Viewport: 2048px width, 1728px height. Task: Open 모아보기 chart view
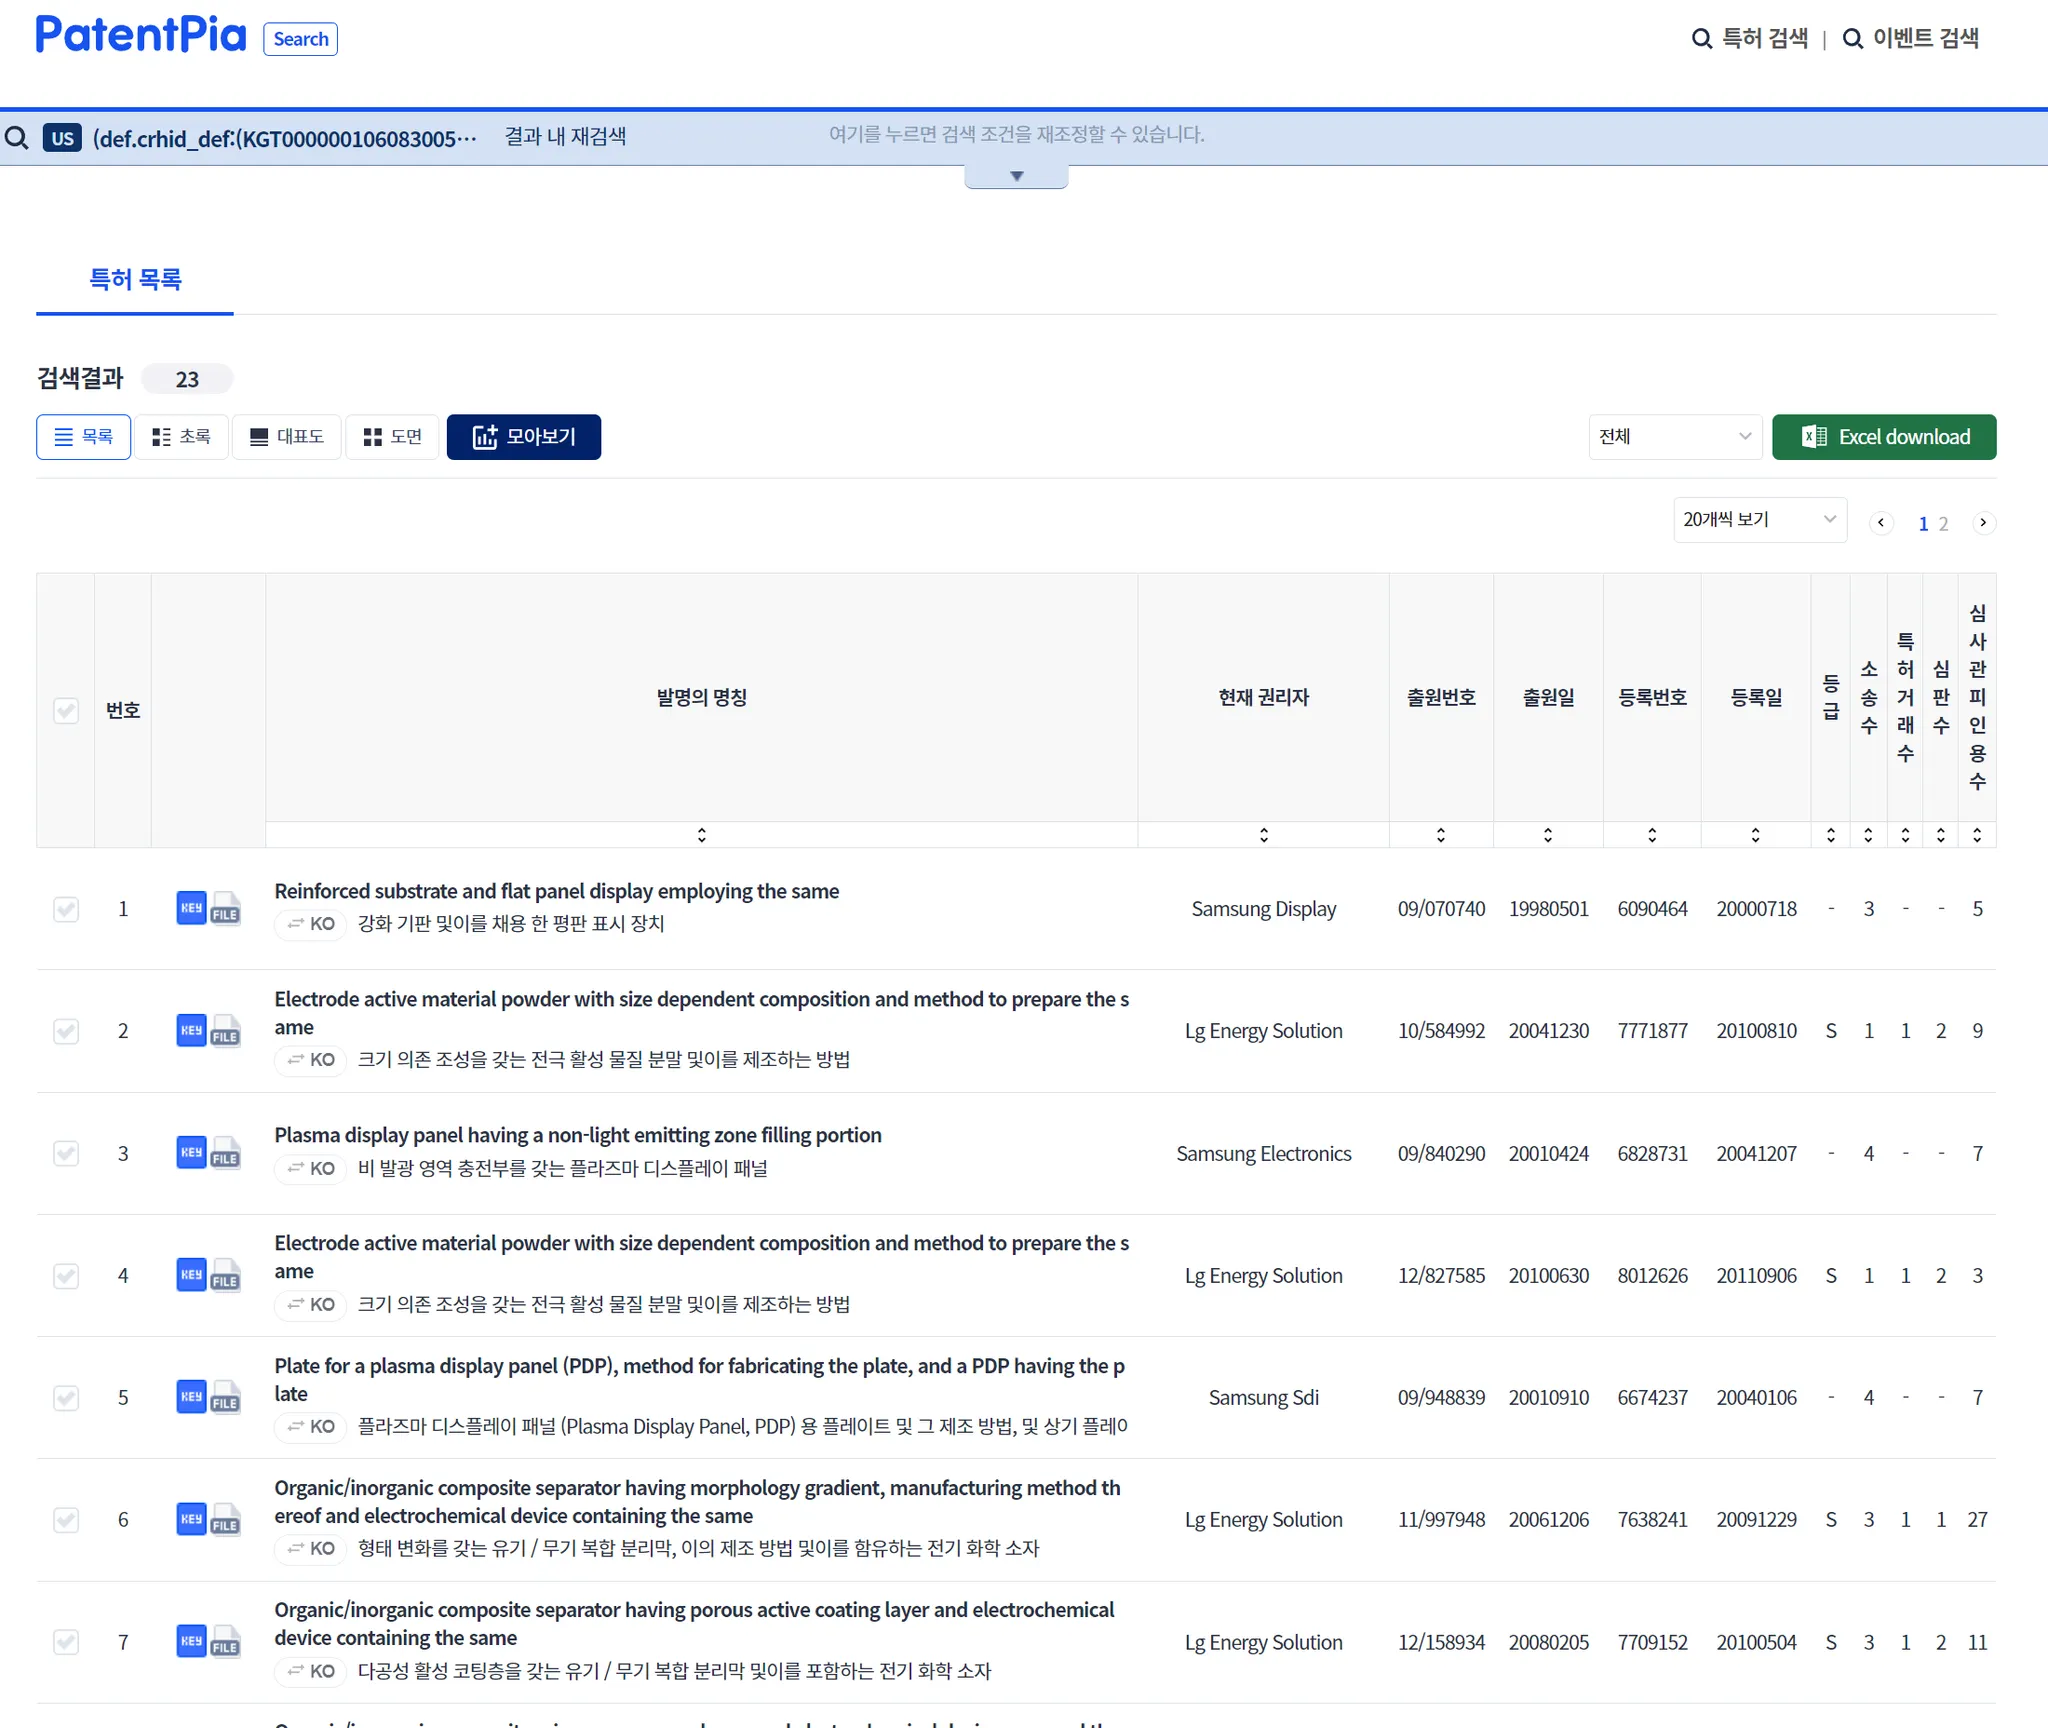(x=524, y=437)
